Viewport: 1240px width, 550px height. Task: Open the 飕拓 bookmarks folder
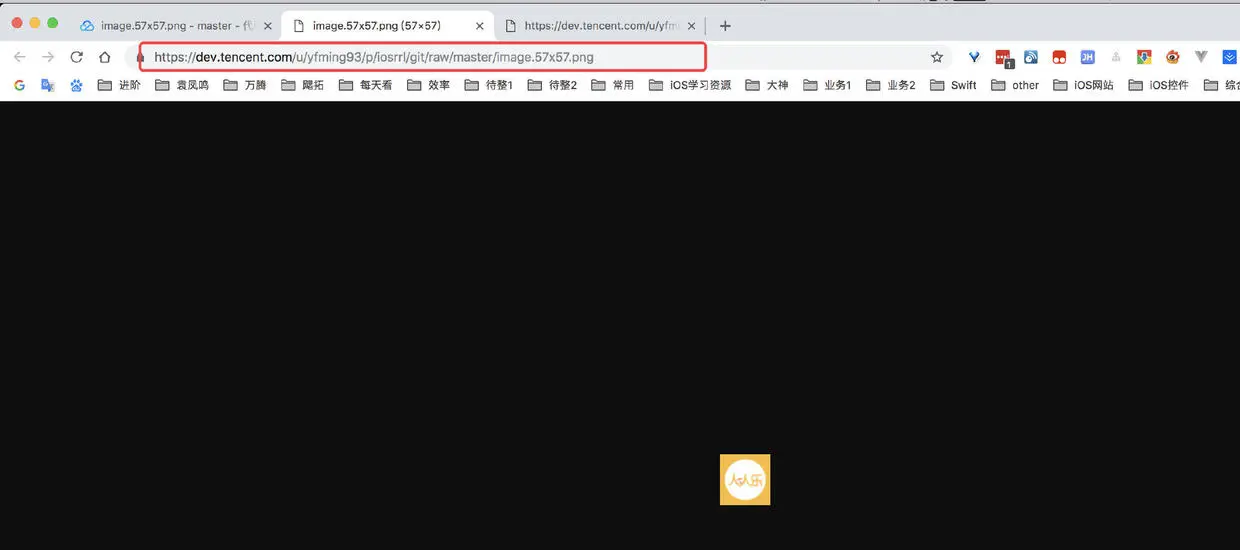pos(303,85)
